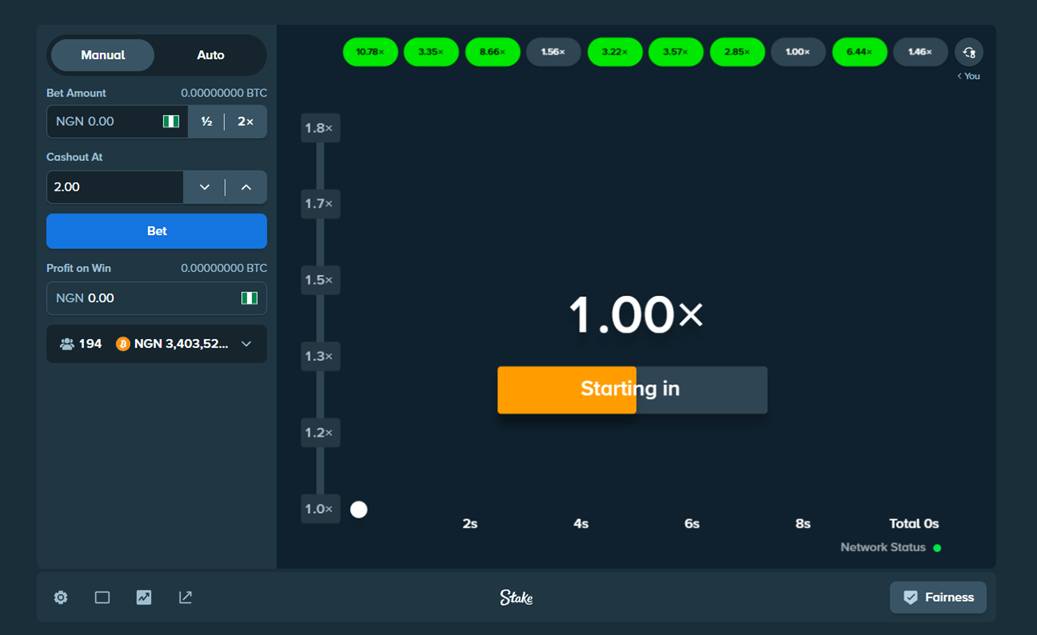Switch to Manual betting mode

pyautogui.click(x=103, y=55)
